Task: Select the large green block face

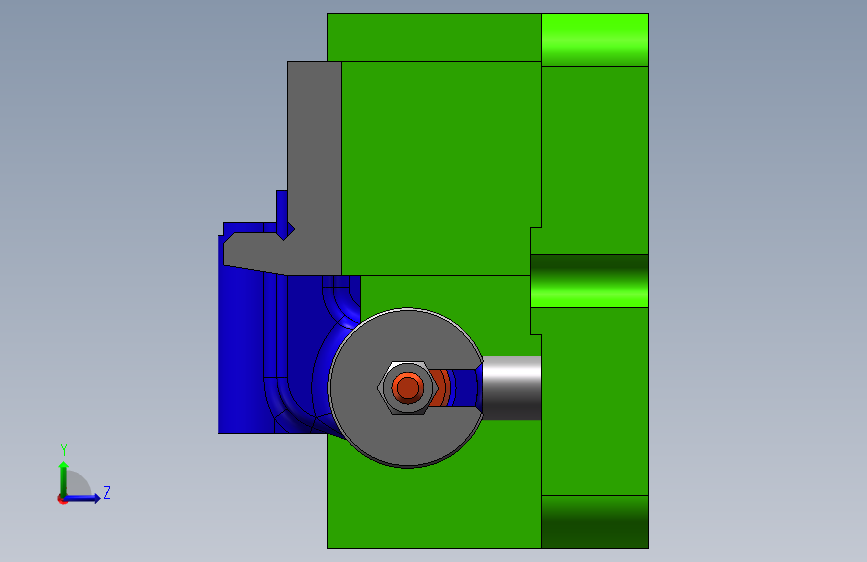Action: click(441, 168)
